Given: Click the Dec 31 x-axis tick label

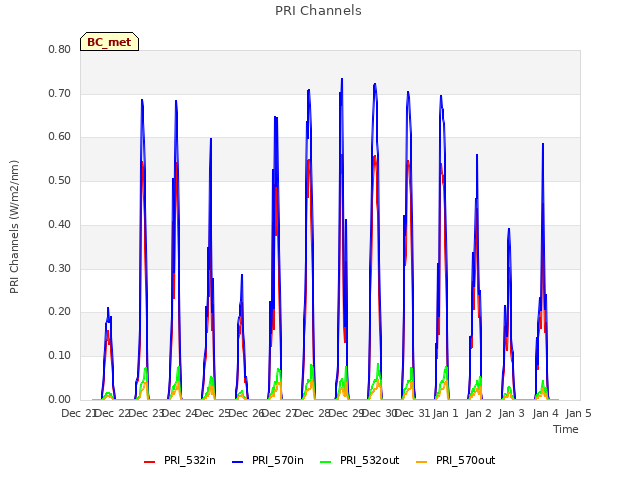Looking at the screenshot, I should click(414, 413).
